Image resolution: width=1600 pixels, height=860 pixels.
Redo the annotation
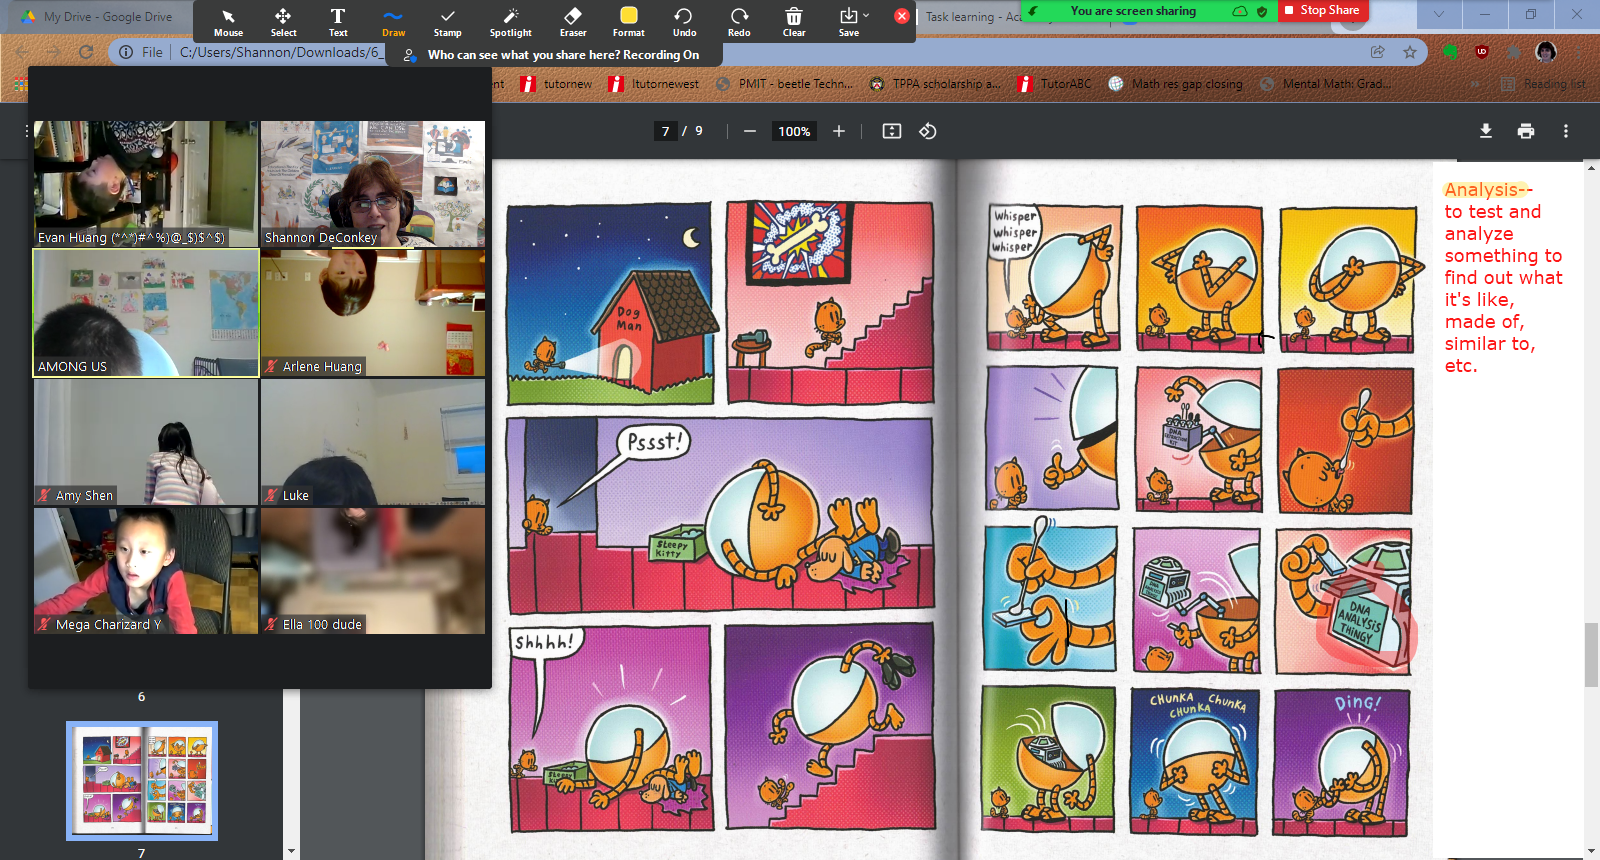click(739, 22)
